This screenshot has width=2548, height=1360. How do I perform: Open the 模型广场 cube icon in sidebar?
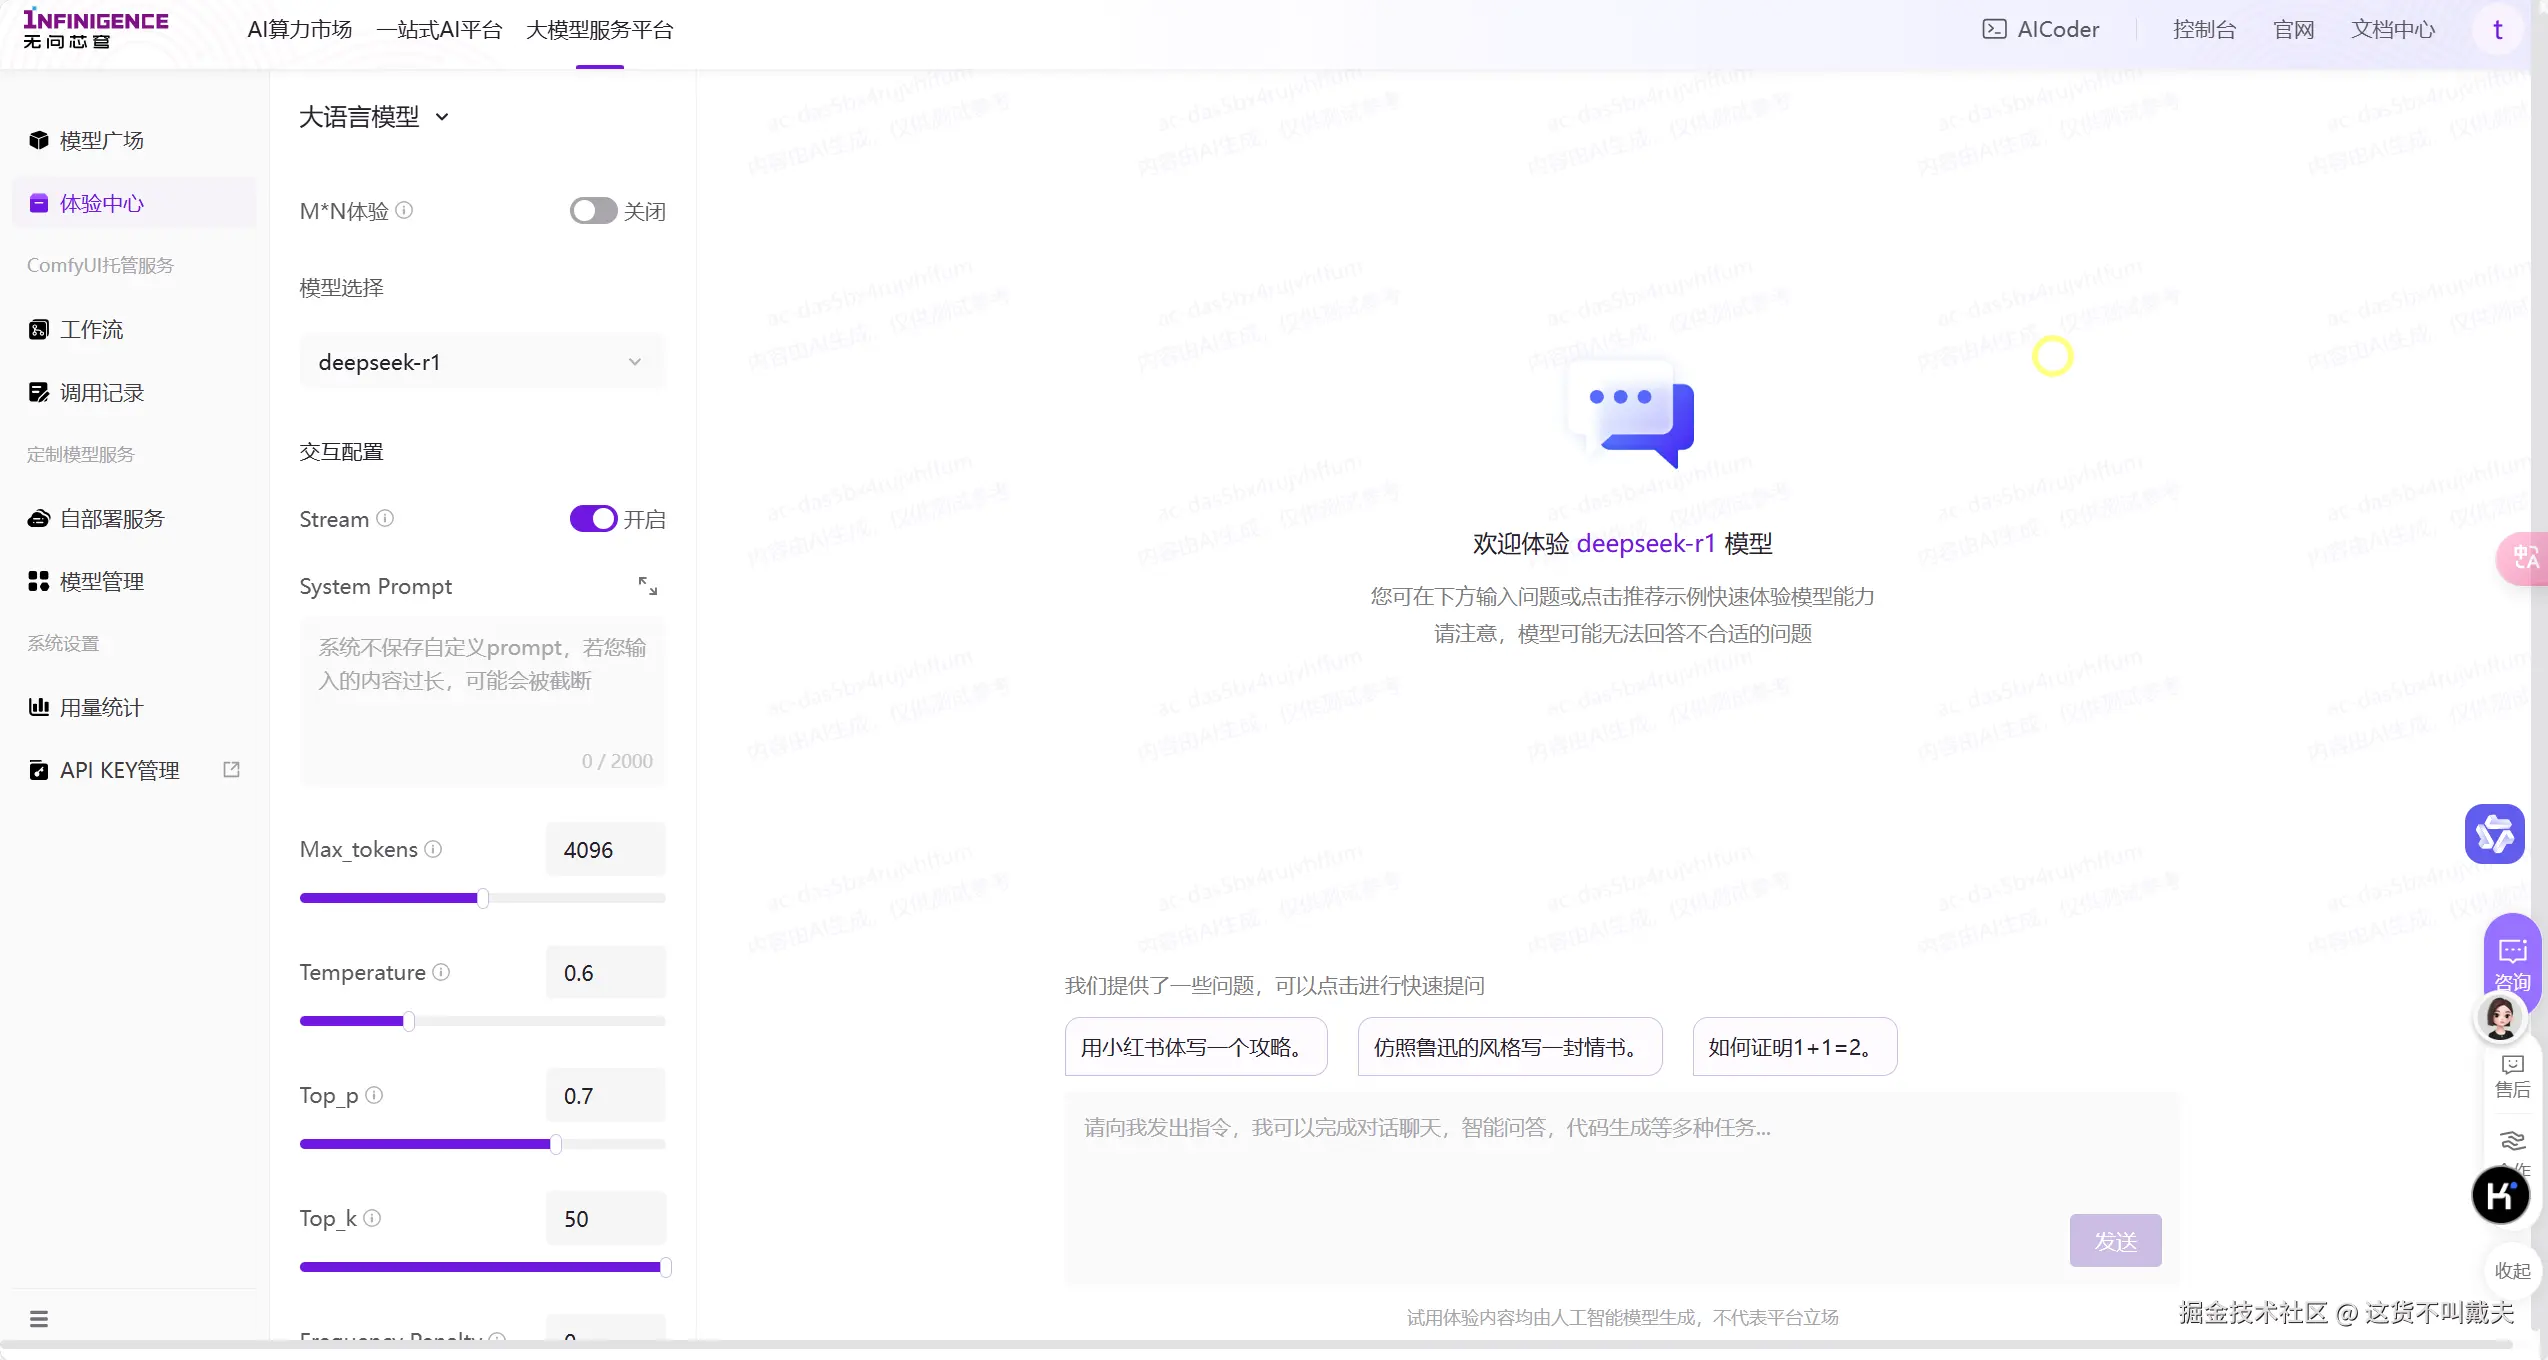pyautogui.click(x=39, y=140)
